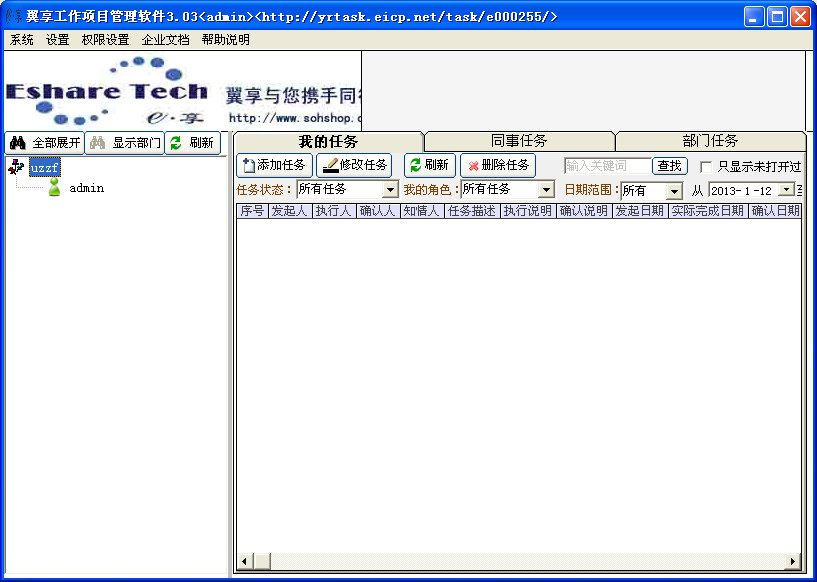Open the 权限设置 menu
The image size is (817, 582).
(105, 40)
